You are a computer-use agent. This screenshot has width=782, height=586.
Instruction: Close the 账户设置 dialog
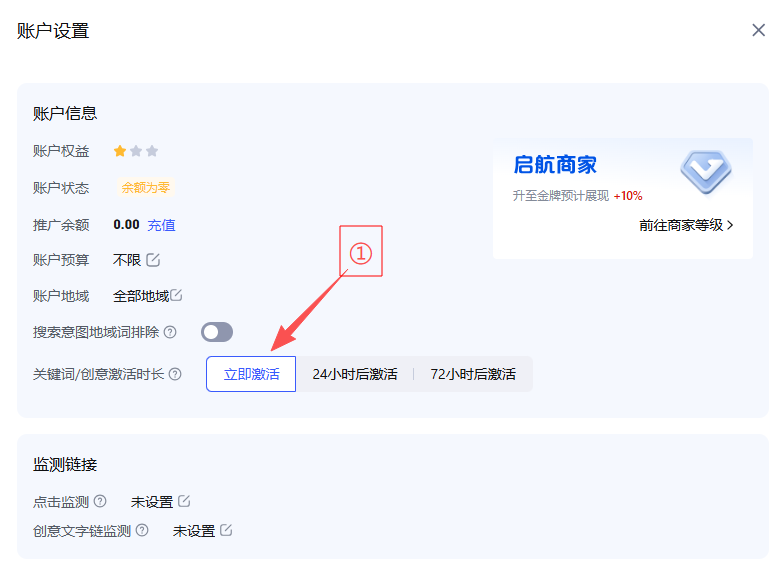coord(758,30)
